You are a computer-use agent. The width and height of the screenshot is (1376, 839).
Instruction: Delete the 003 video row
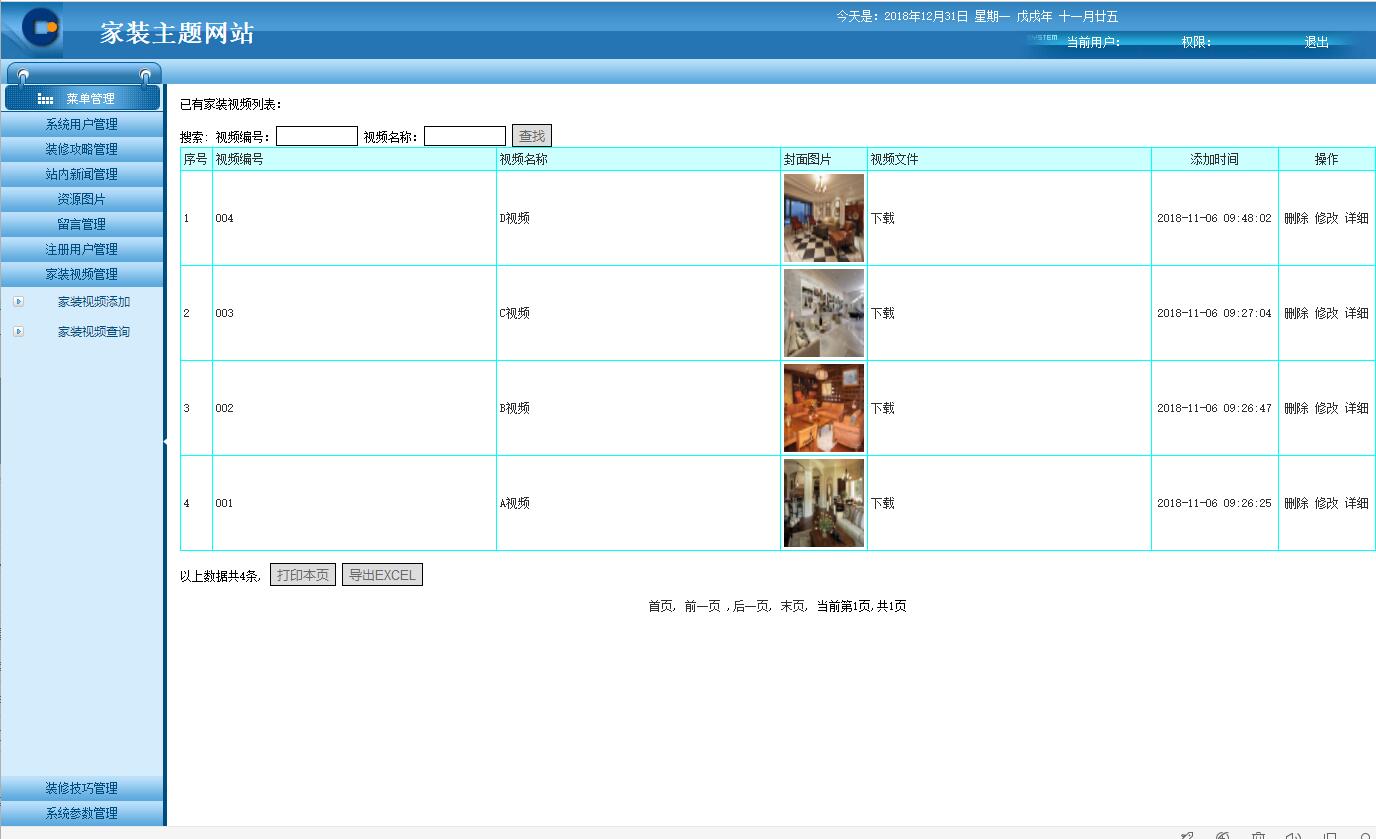(x=1296, y=313)
